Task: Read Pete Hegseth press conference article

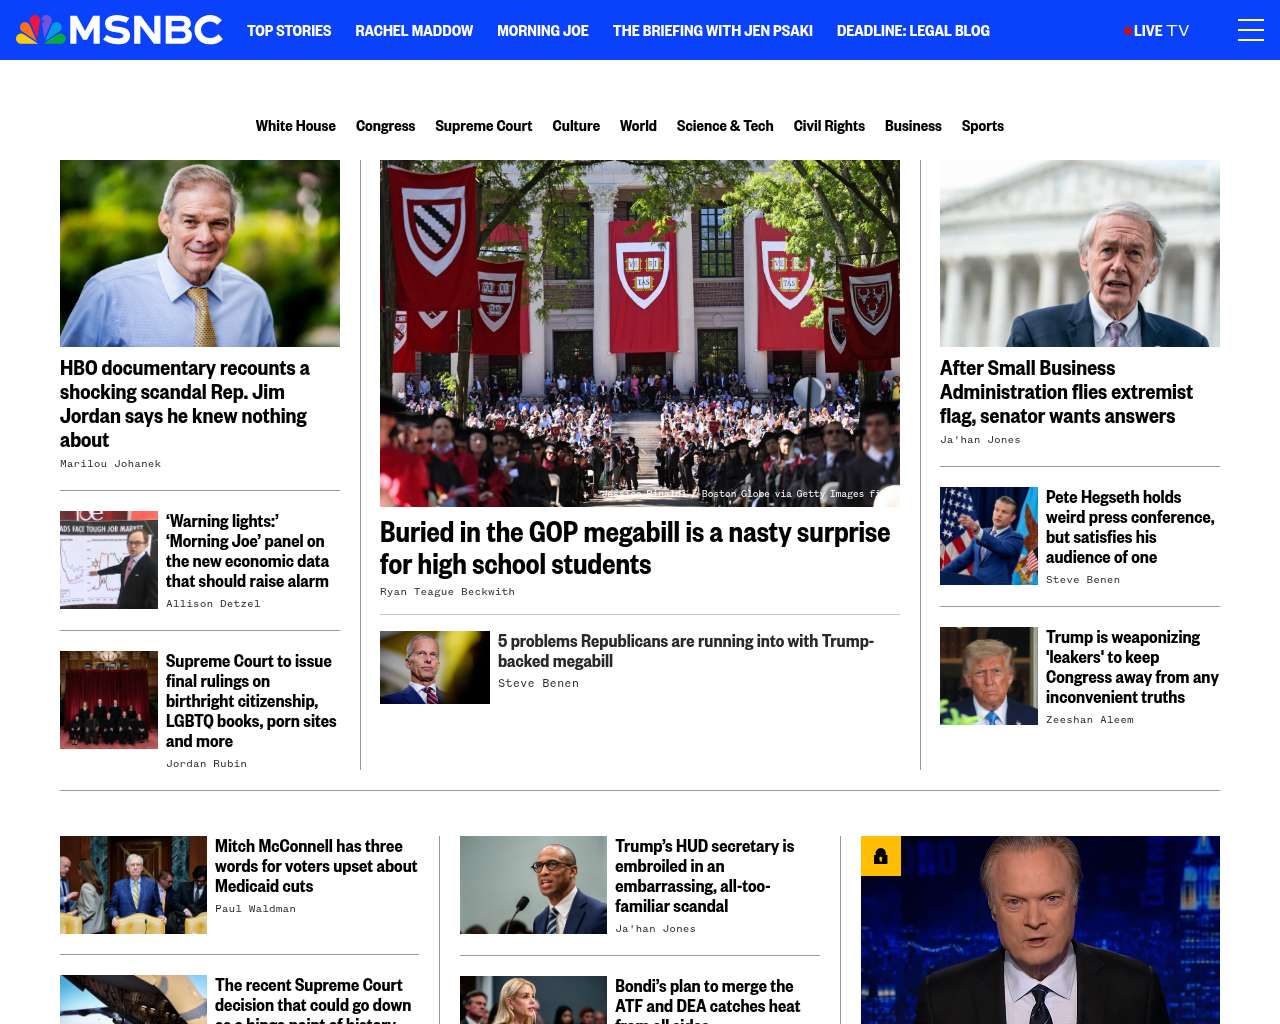Action: coord(1130,527)
